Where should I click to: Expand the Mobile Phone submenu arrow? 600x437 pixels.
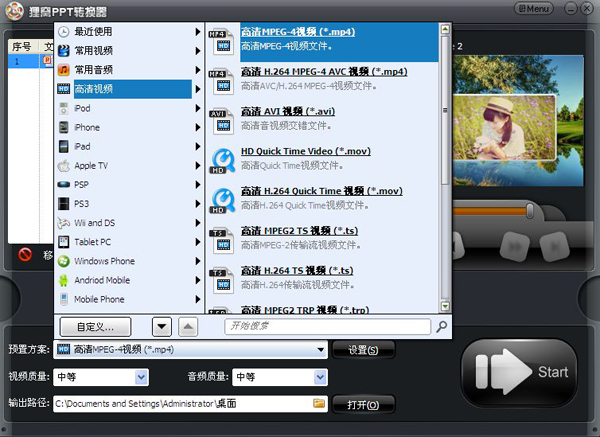(x=197, y=299)
